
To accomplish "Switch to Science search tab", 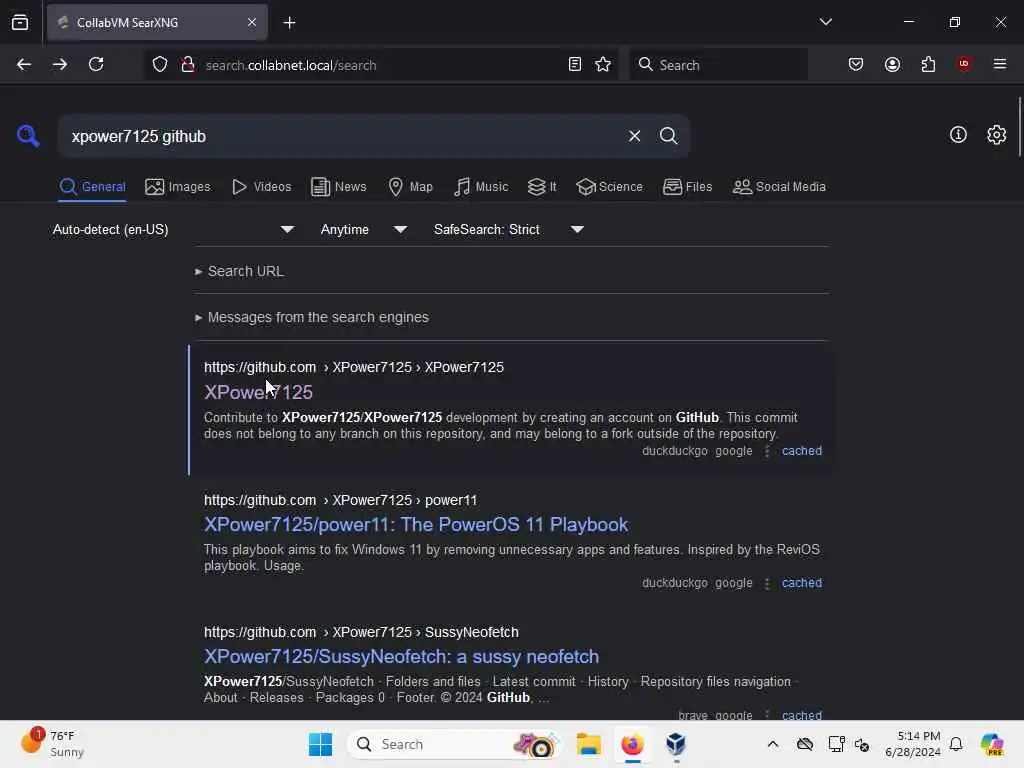I will [609, 187].
